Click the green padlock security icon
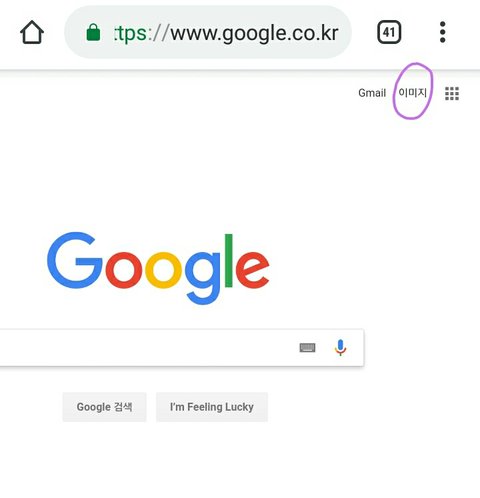Screen dimensions: 480x498 (x=93, y=32)
